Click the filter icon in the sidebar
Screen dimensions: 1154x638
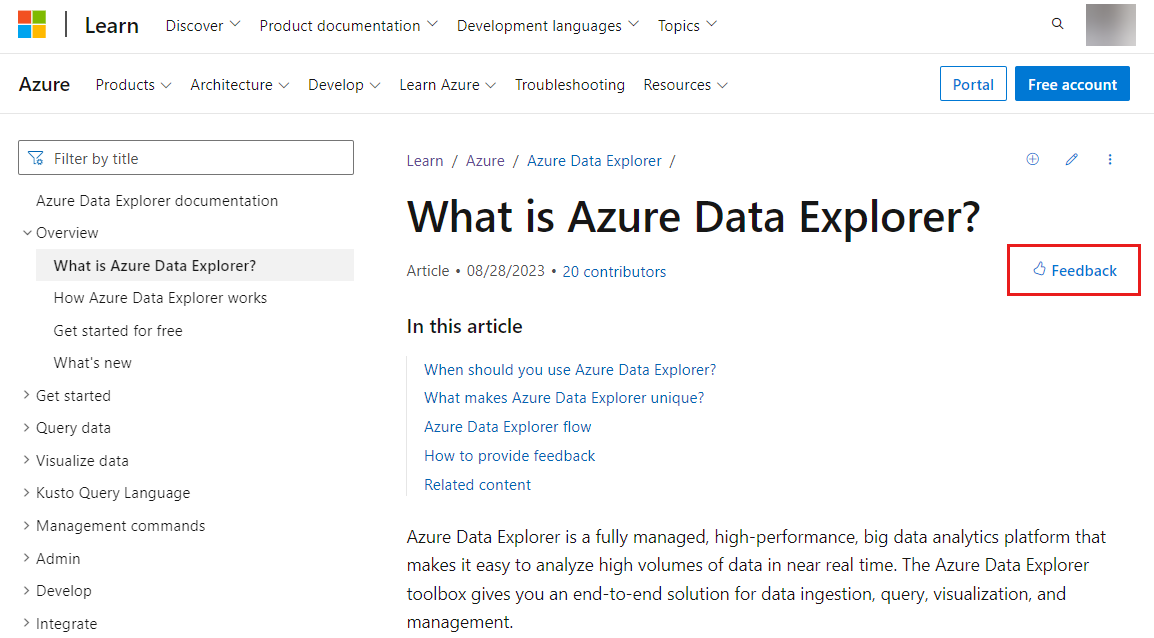point(36,157)
